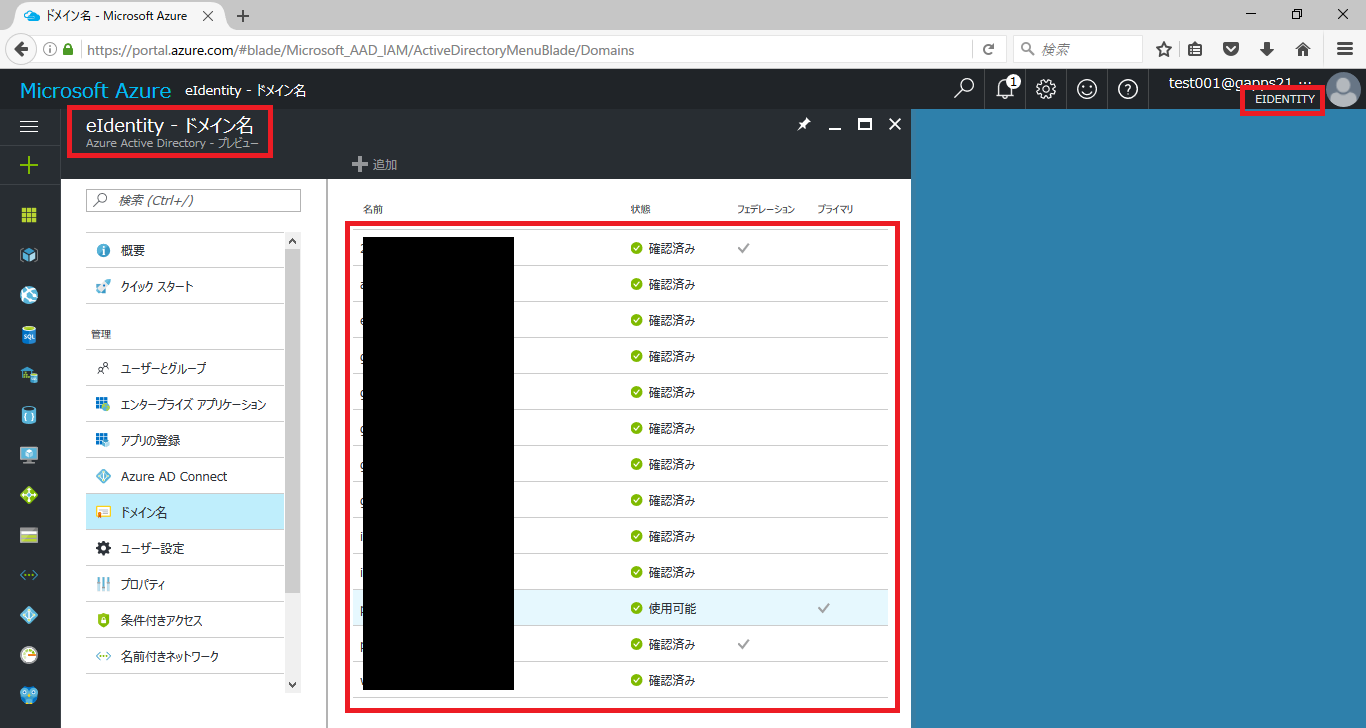This screenshot has width=1366, height=728.
Task: Reload the page with refresh icon
Action: [988, 49]
